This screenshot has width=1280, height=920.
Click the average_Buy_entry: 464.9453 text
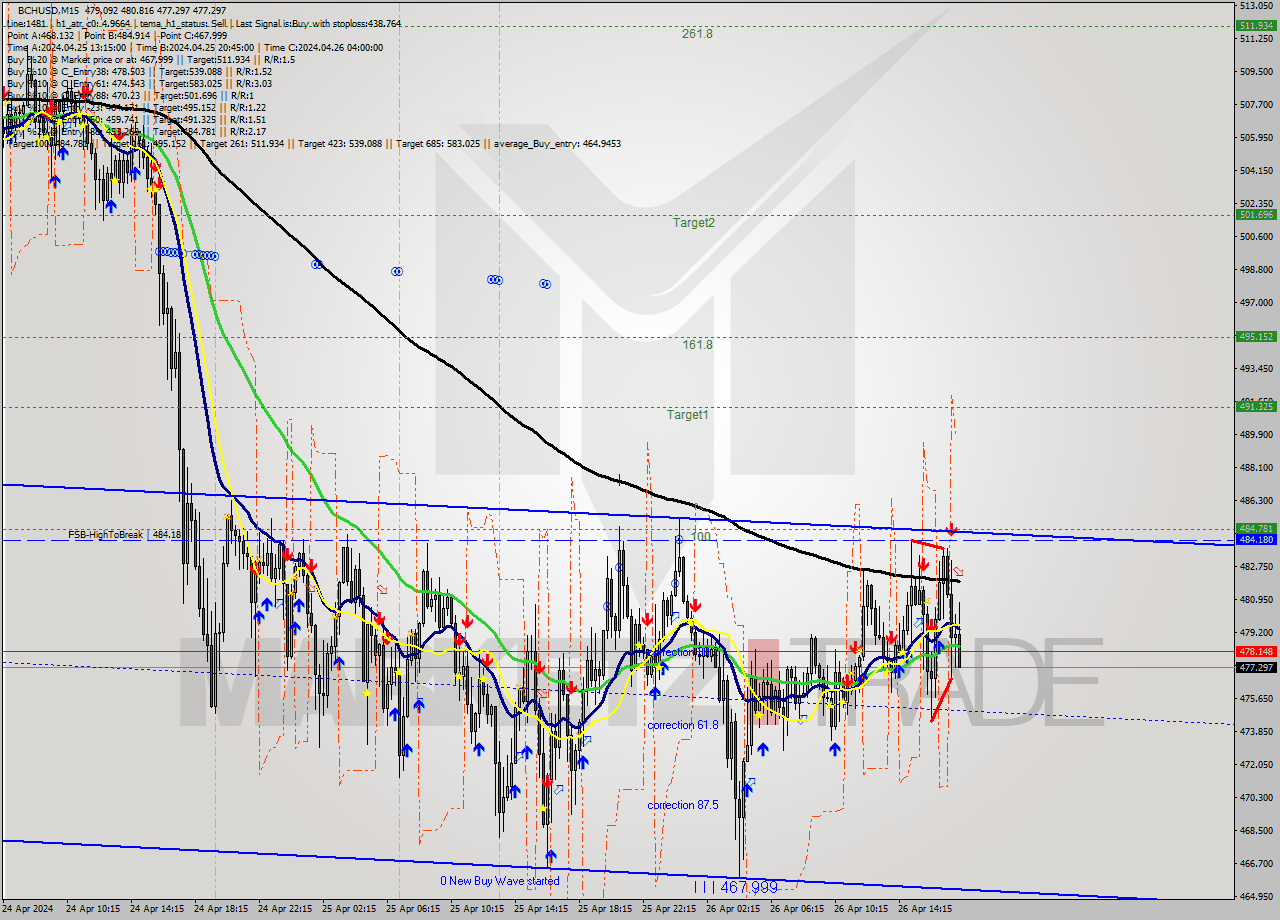pos(557,144)
